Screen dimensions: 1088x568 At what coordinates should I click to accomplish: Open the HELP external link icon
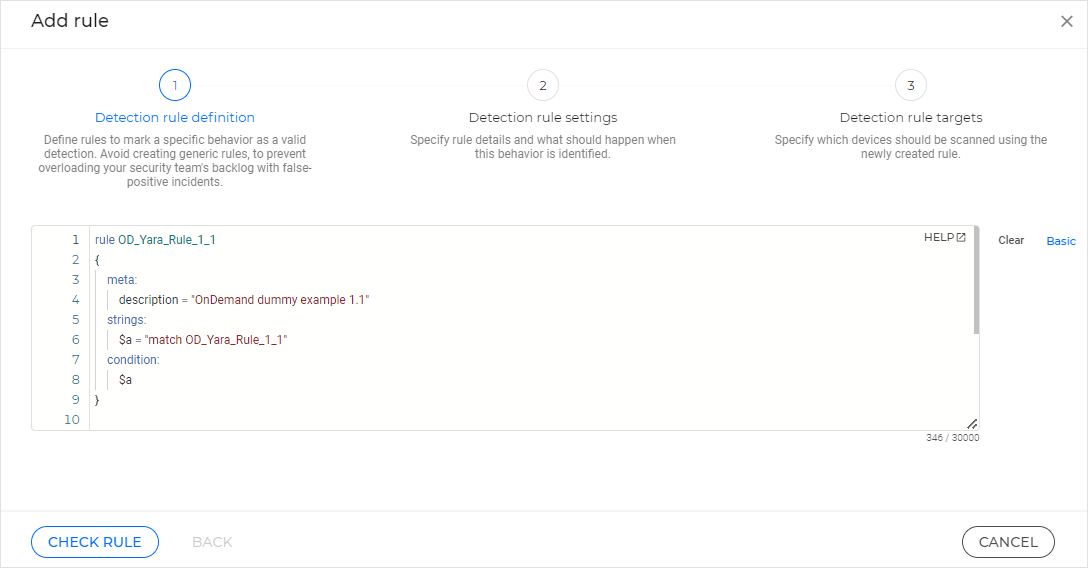[961, 238]
